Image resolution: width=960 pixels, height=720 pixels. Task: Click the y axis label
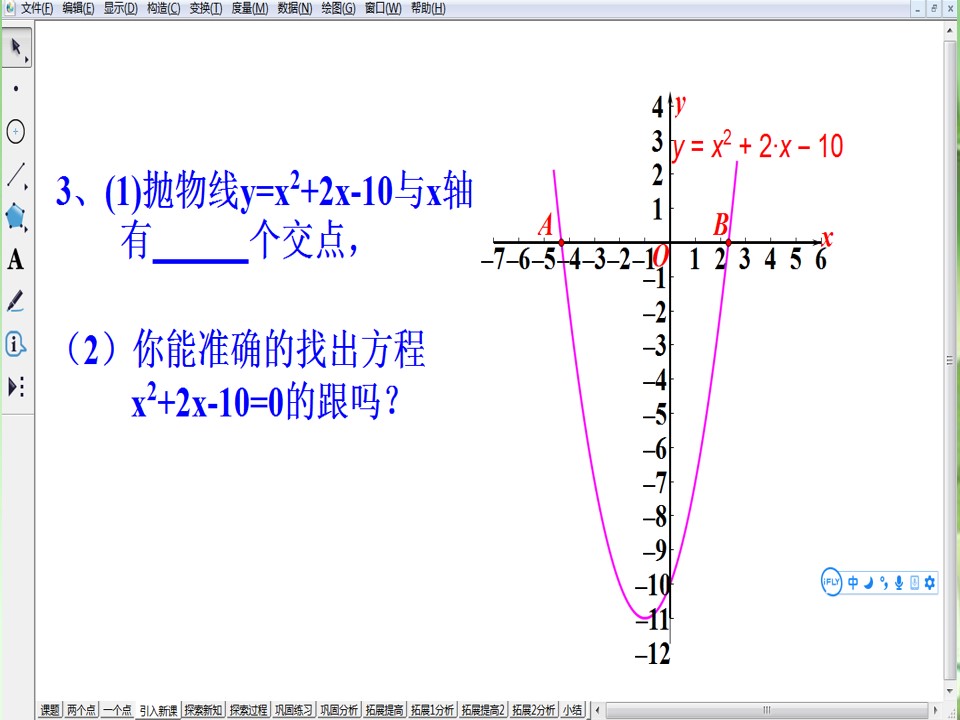(680, 107)
